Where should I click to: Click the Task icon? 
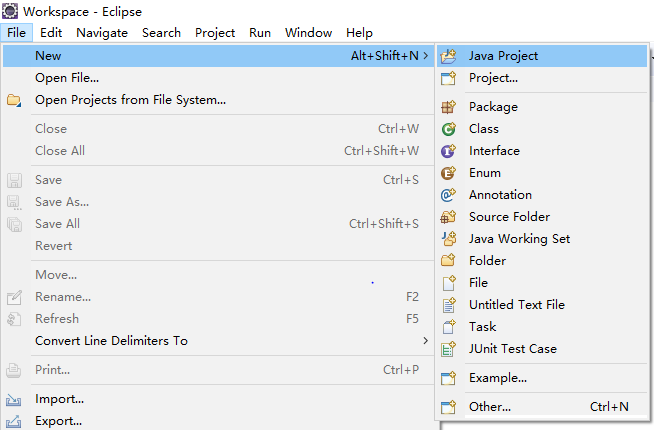(x=448, y=327)
